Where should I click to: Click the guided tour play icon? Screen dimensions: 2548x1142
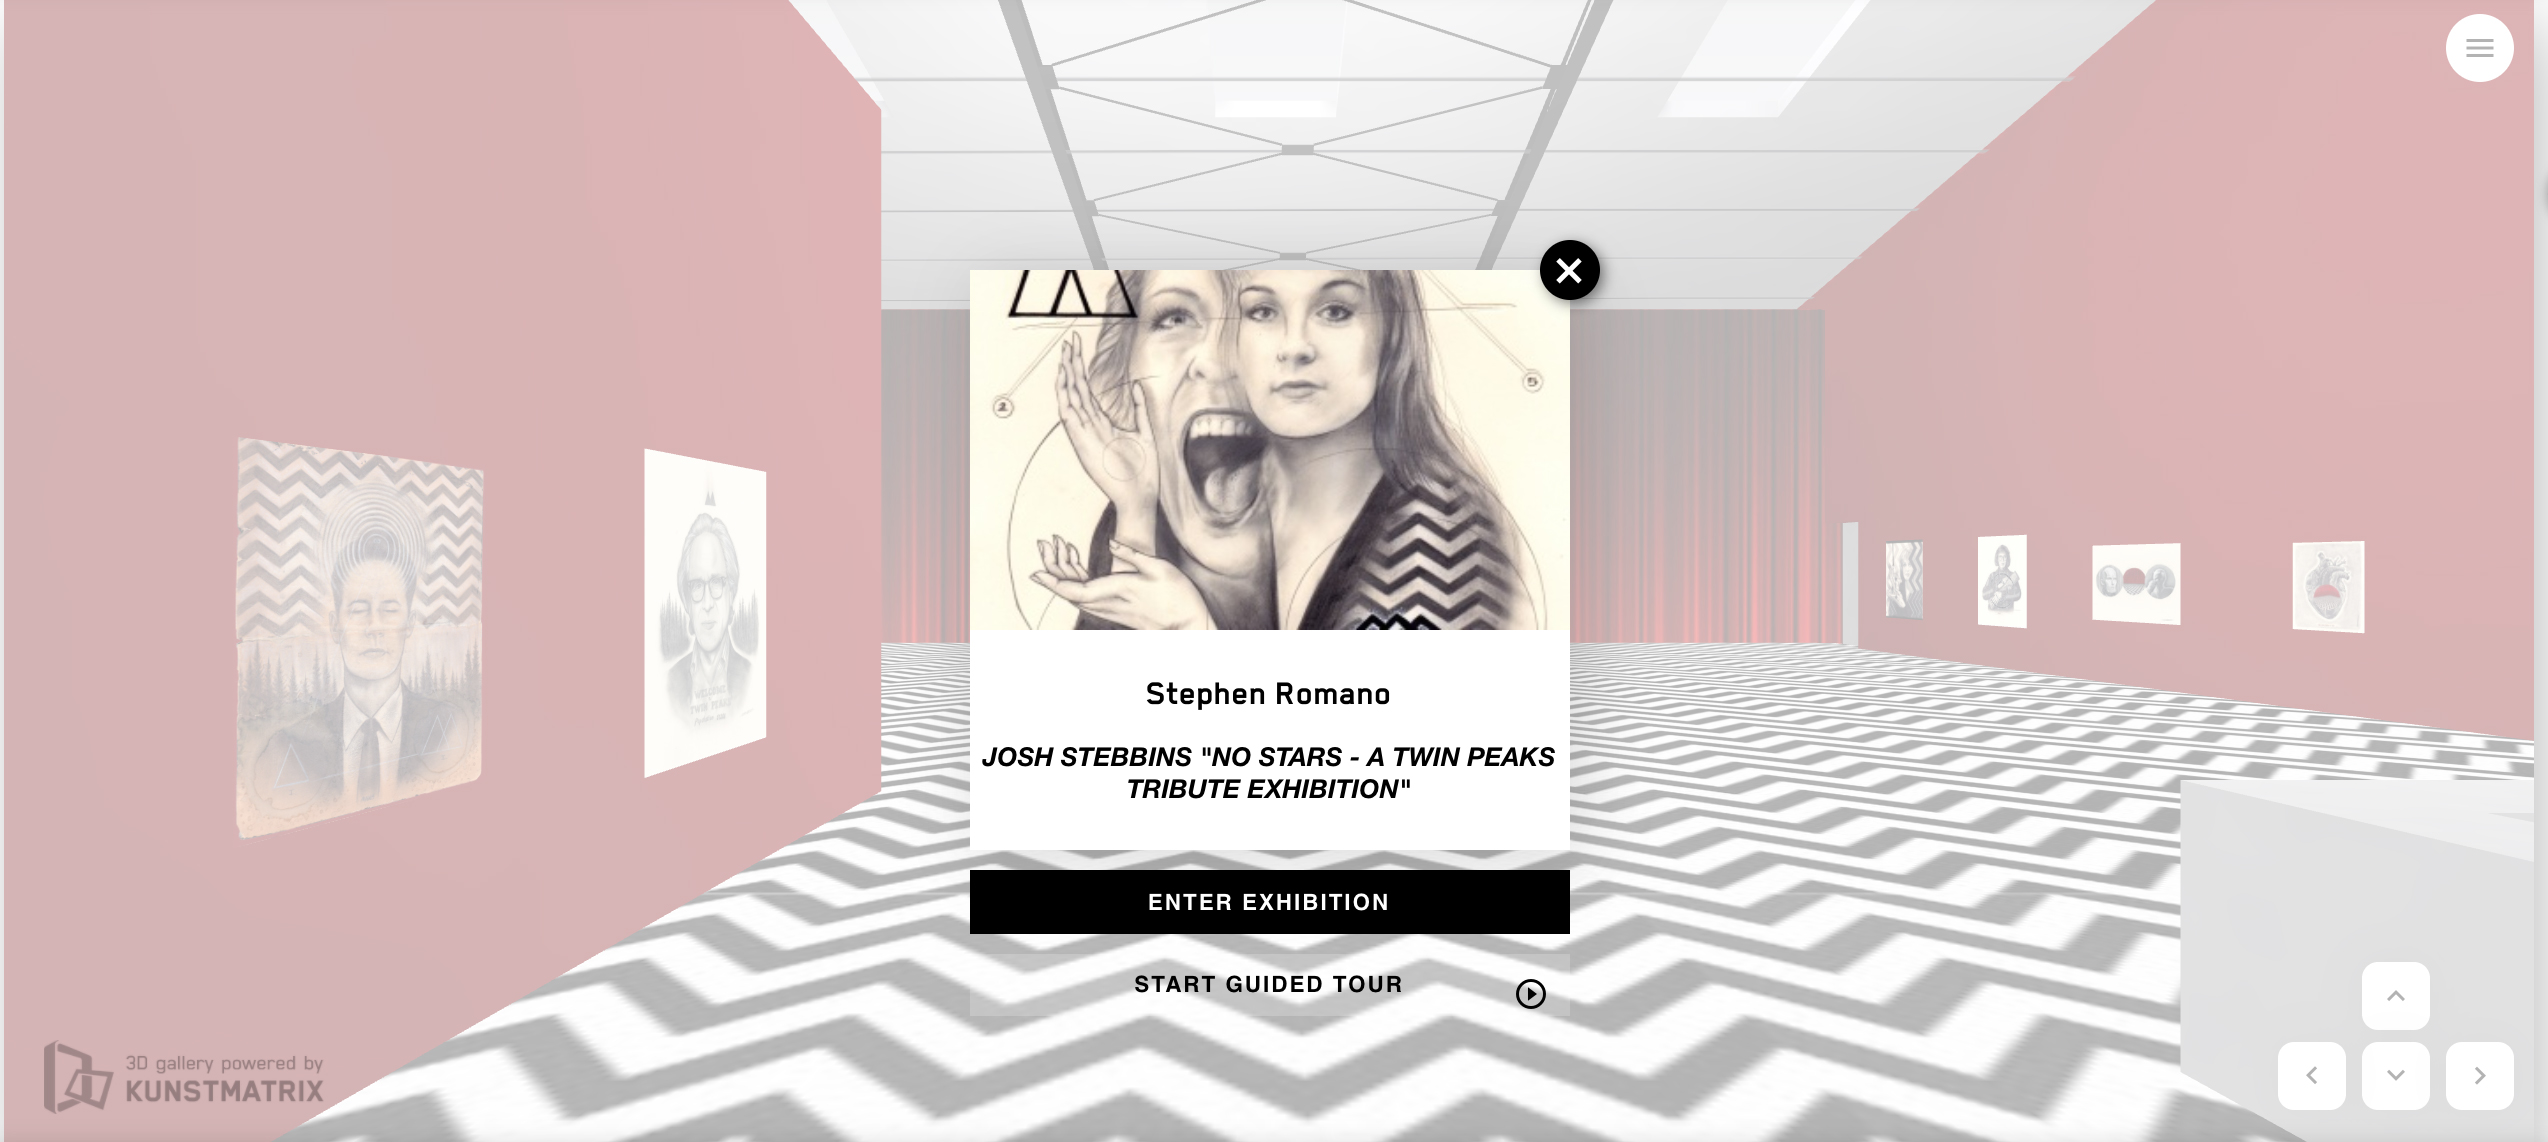click(1530, 994)
